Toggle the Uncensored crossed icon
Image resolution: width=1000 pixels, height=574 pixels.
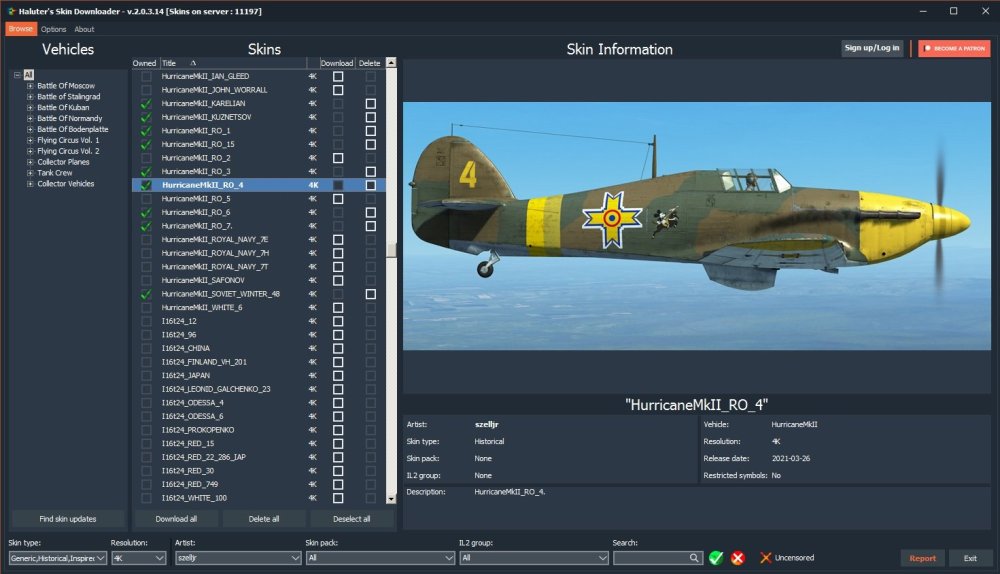pyautogui.click(x=766, y=558)
